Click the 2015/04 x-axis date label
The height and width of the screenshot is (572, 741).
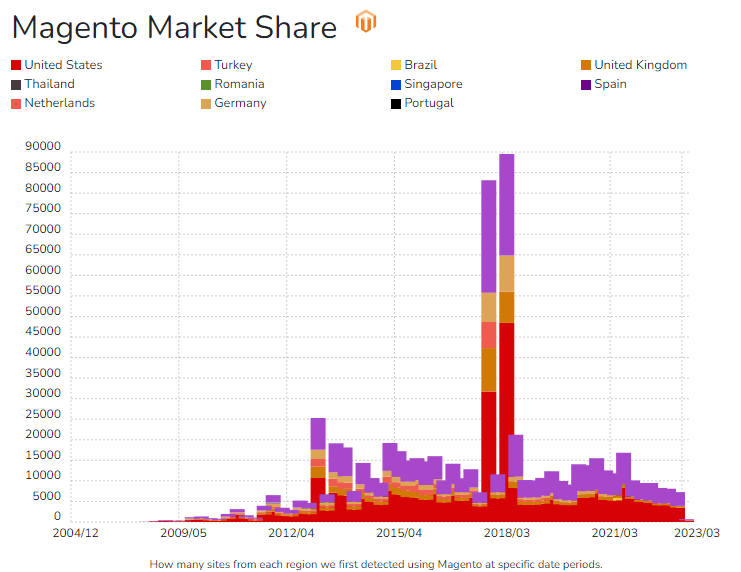399,533
